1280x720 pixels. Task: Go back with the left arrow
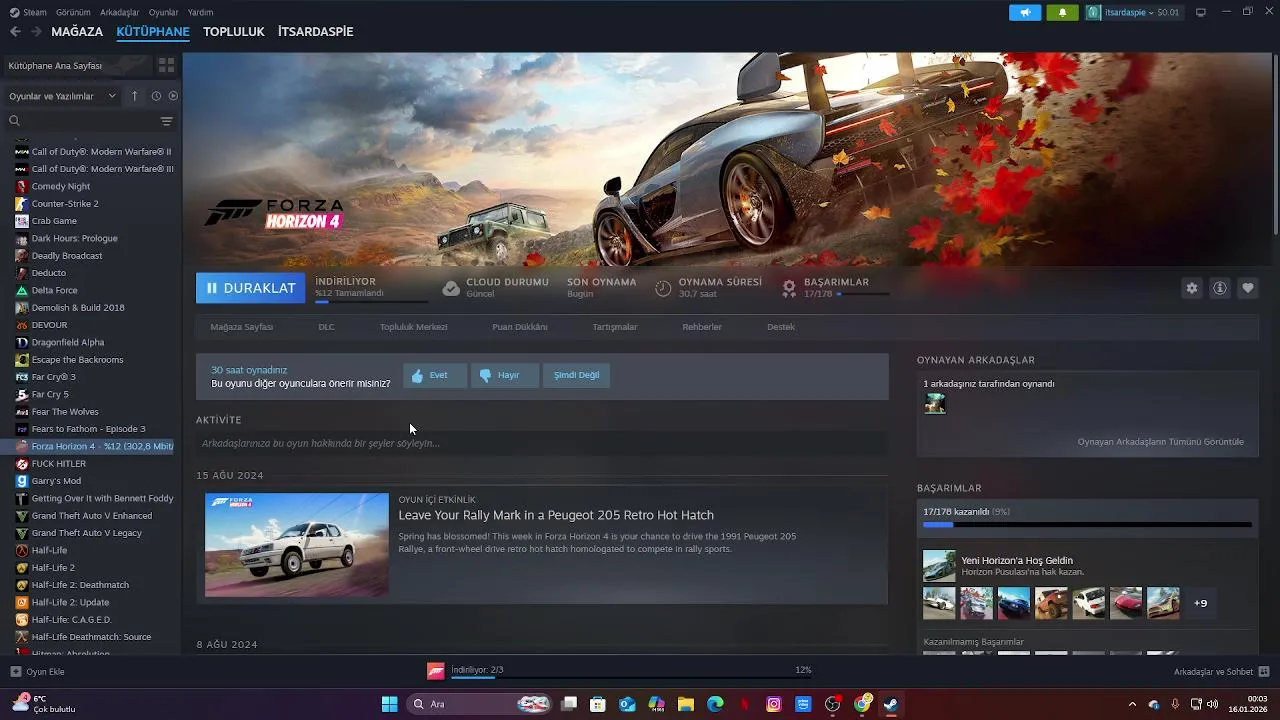pos(15,31)
